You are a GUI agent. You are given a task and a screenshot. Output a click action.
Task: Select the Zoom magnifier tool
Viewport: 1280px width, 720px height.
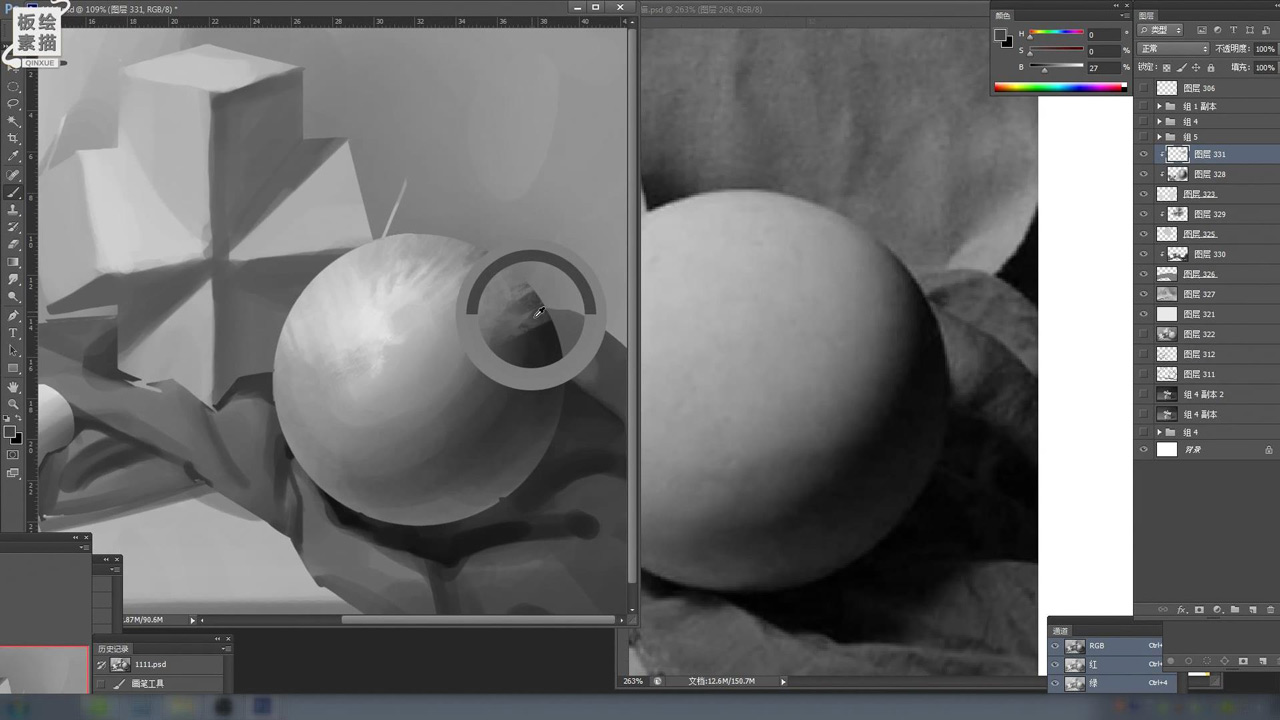tap(13, 404)
